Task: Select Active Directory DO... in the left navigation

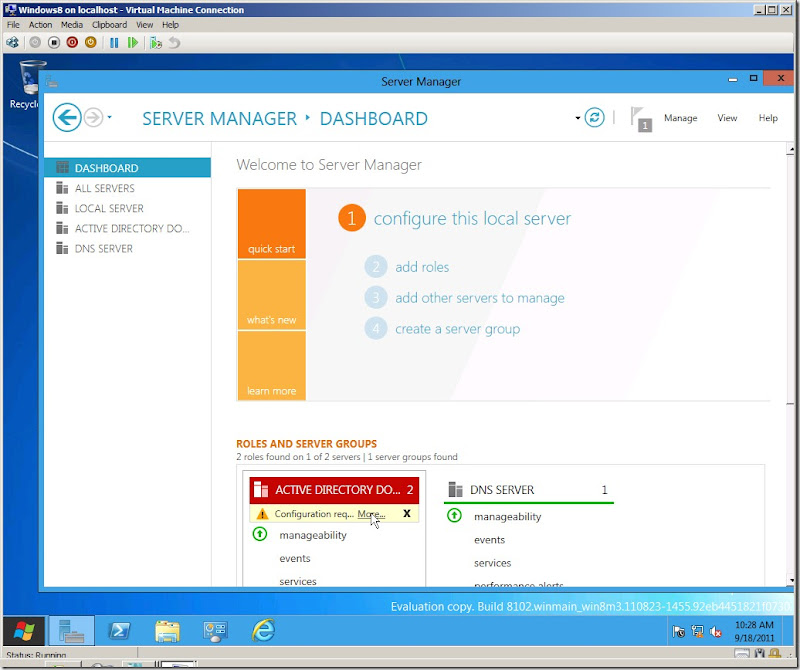Action: 127,228
